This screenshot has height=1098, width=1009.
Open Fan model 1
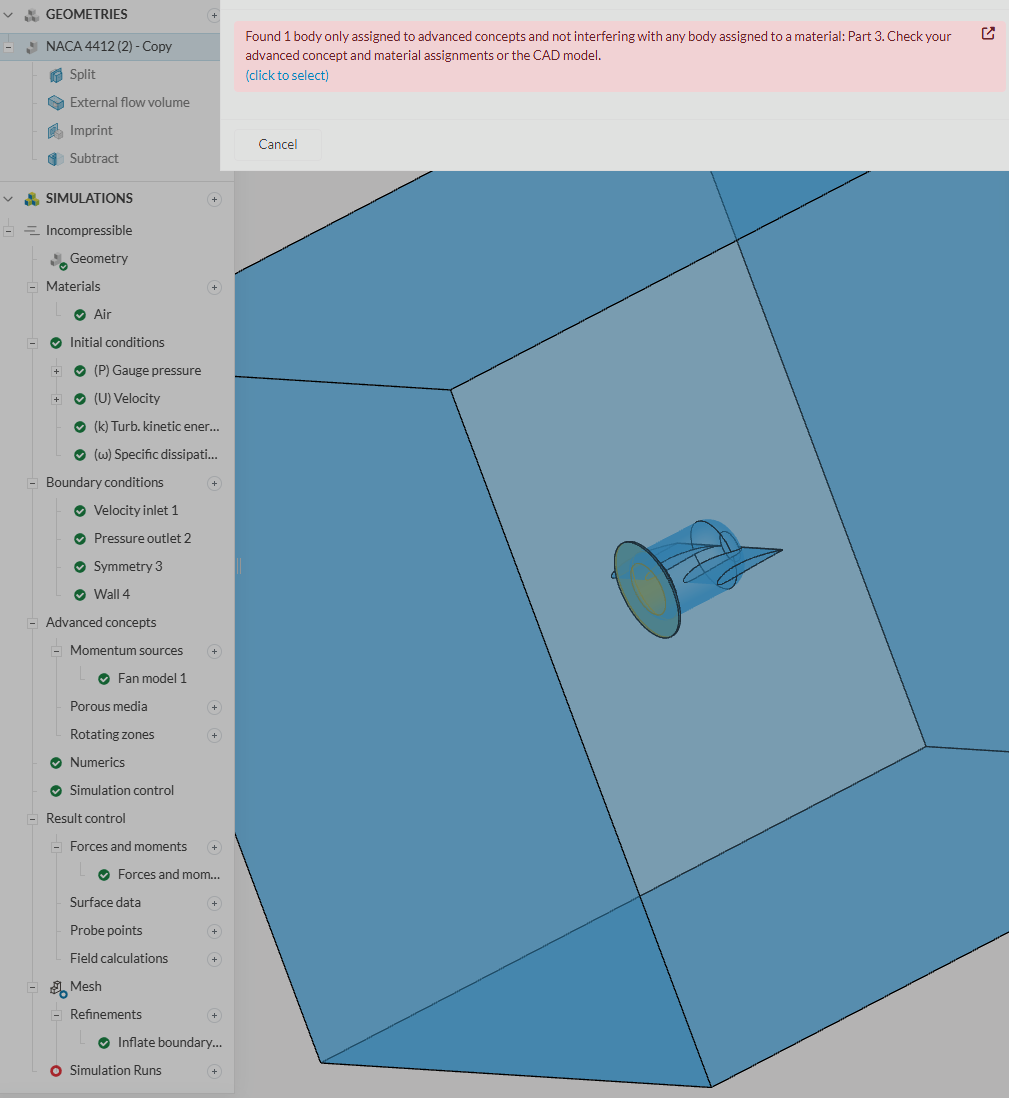[x=152, y=679]
